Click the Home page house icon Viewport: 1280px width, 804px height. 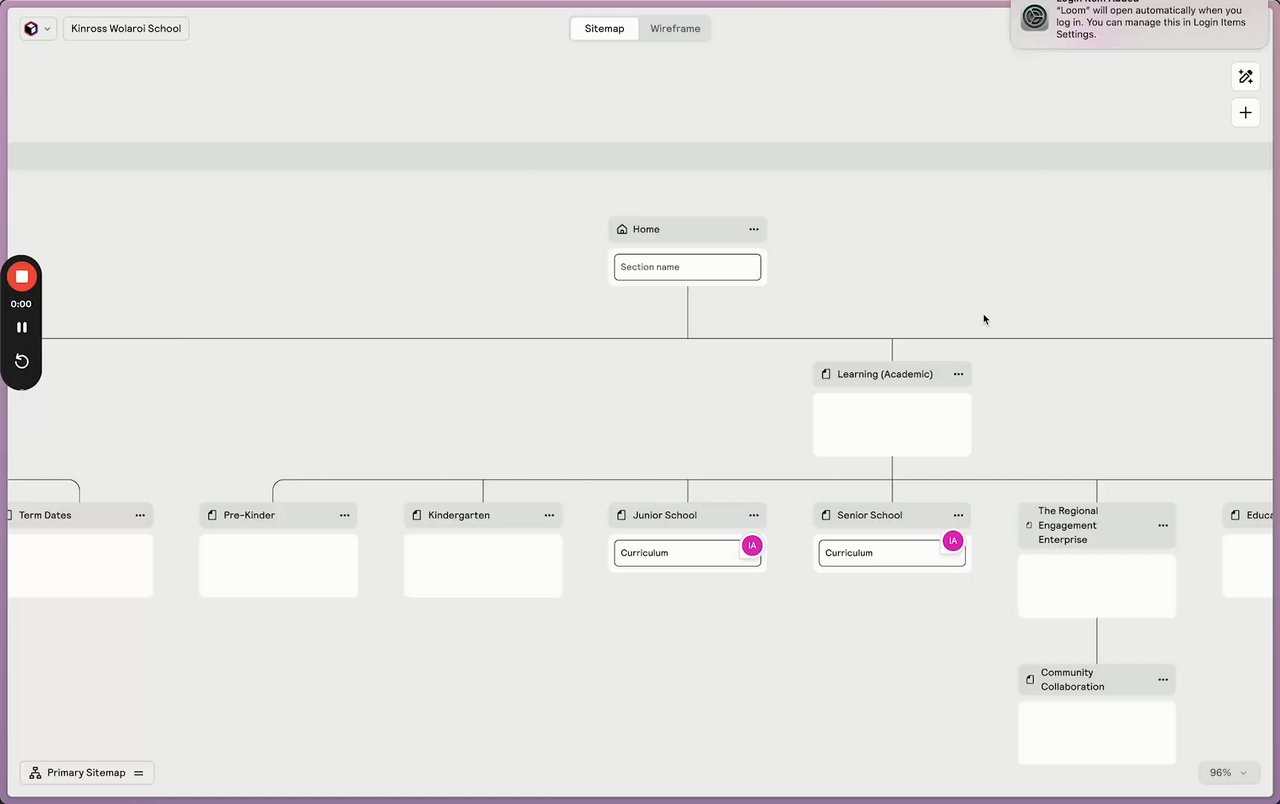(622, 229)
